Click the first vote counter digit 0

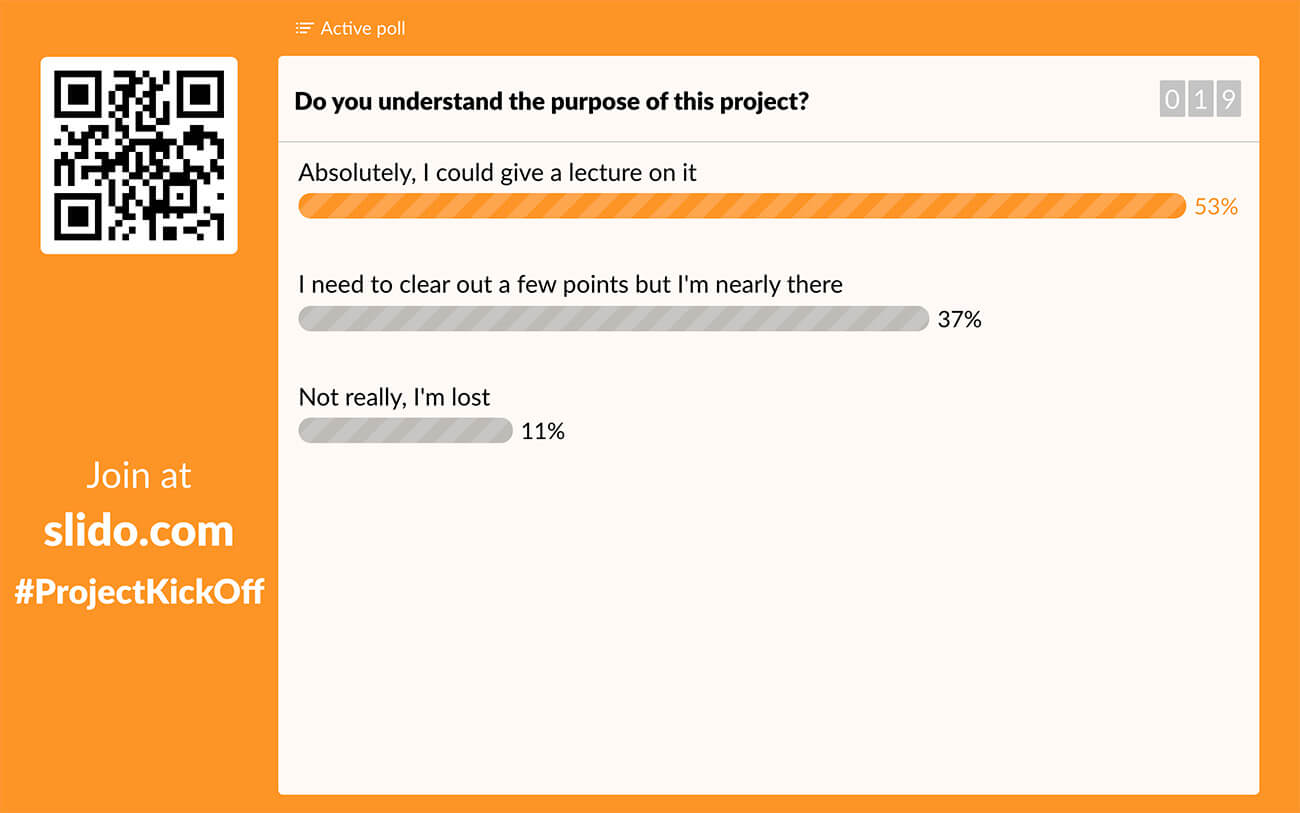pos(1172,100)
